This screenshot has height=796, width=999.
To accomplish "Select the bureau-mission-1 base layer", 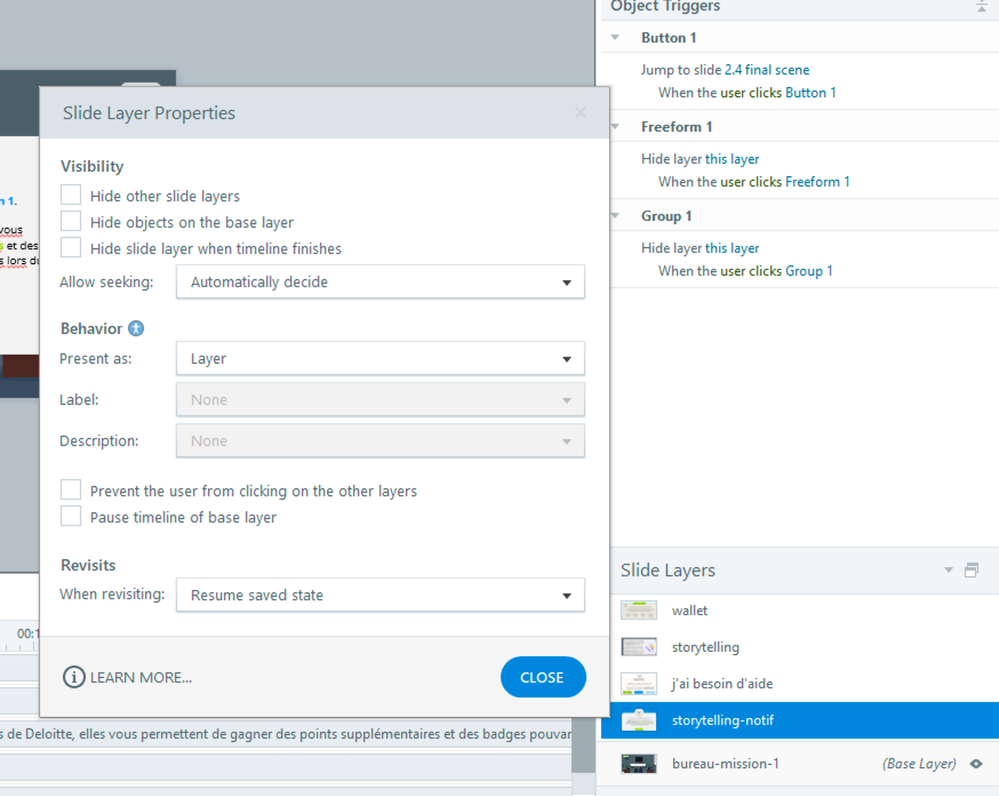I will 800,763.
